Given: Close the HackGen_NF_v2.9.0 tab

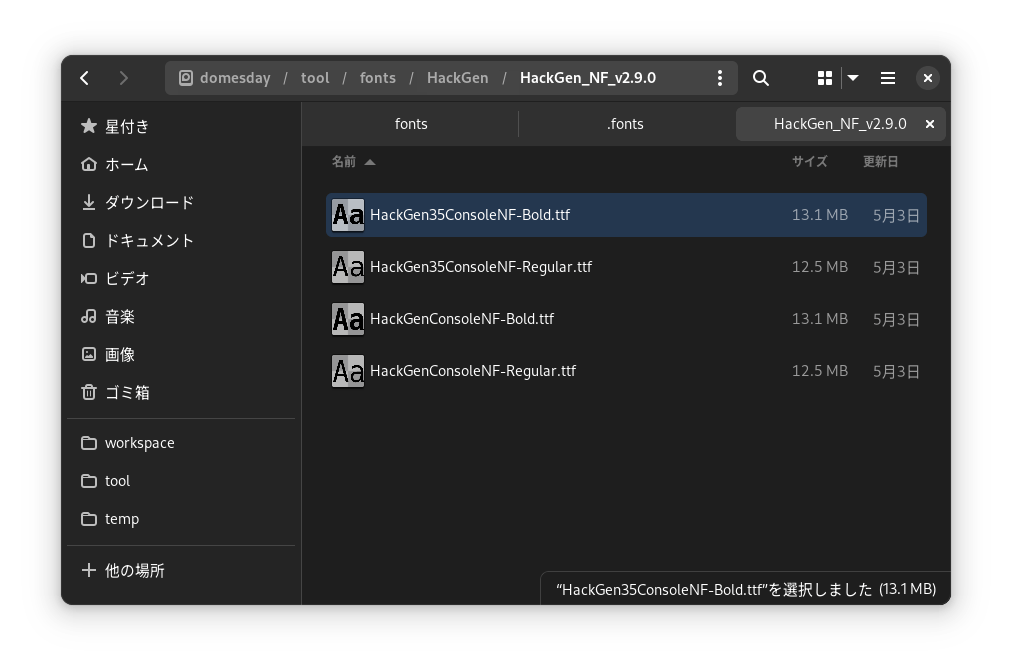Looking at the screenshot, I should click(930, 124).
